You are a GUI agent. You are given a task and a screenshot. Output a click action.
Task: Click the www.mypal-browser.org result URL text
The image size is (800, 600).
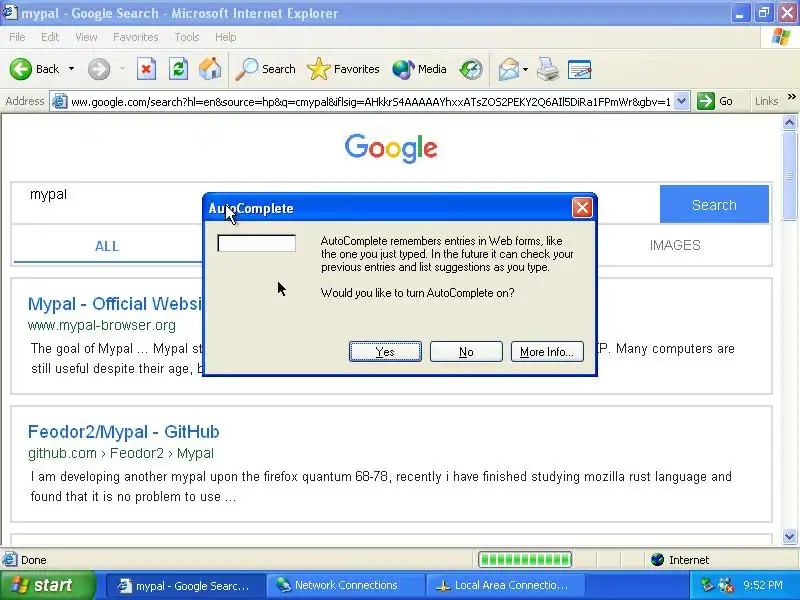tap(102, 325)
